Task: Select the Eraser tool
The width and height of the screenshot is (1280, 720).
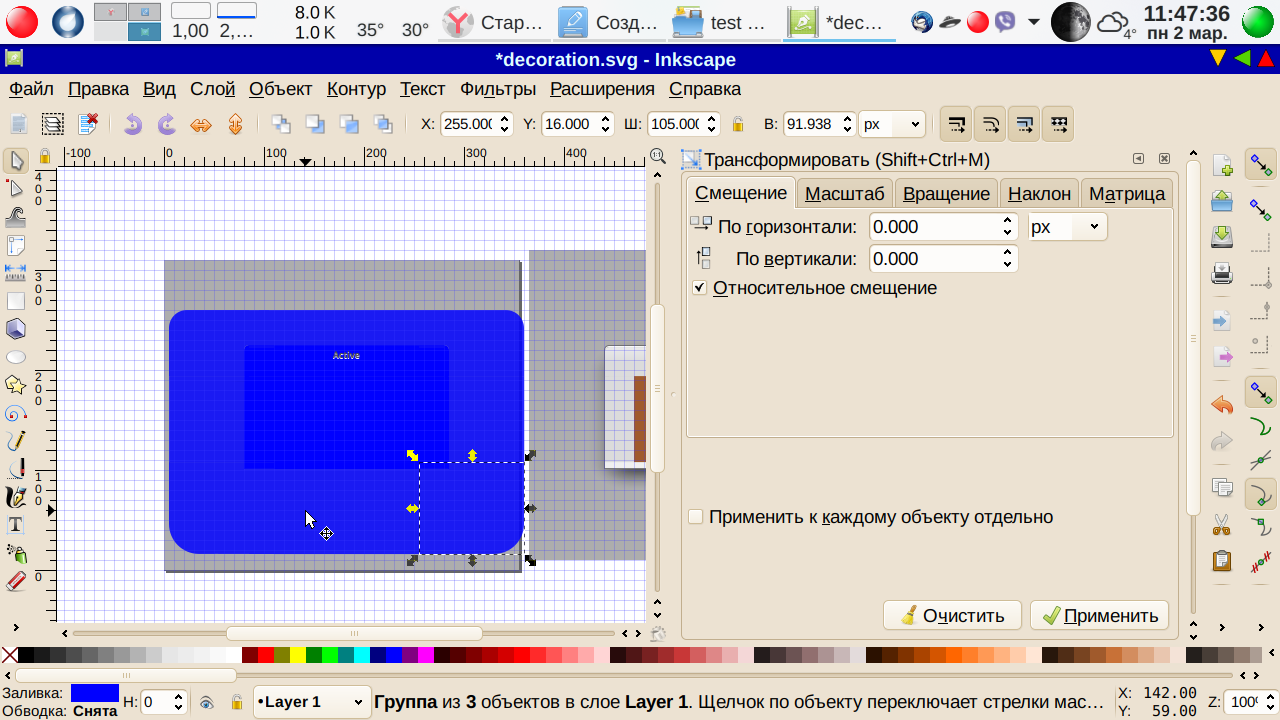Action: coord(16,581)
